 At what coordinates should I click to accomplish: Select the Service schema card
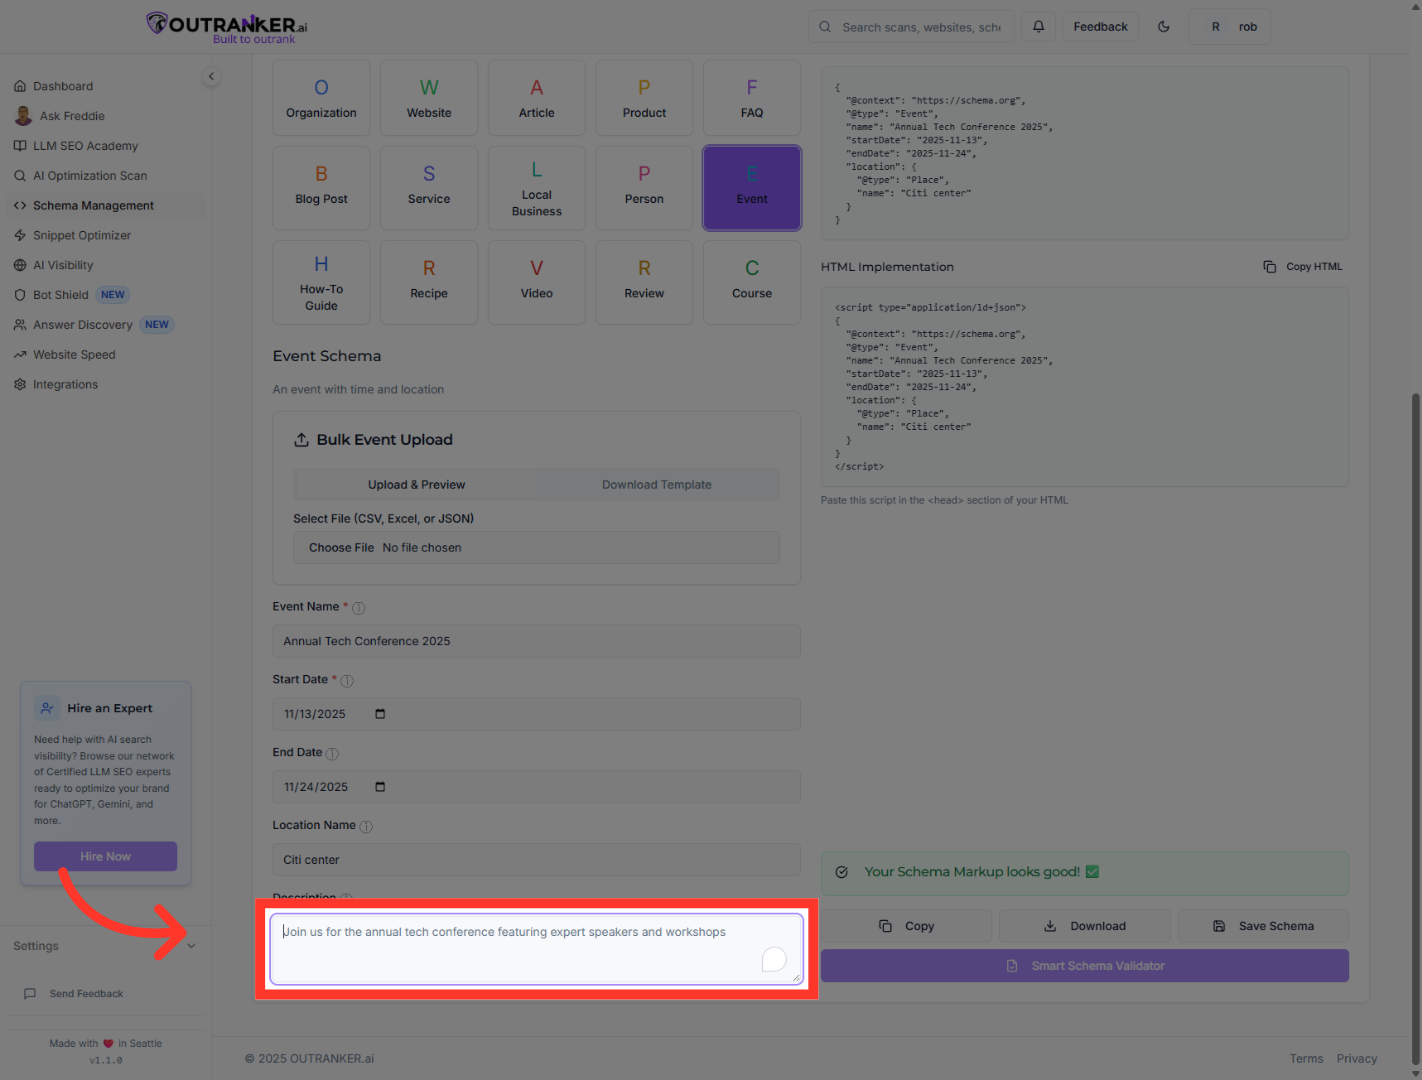429,188
